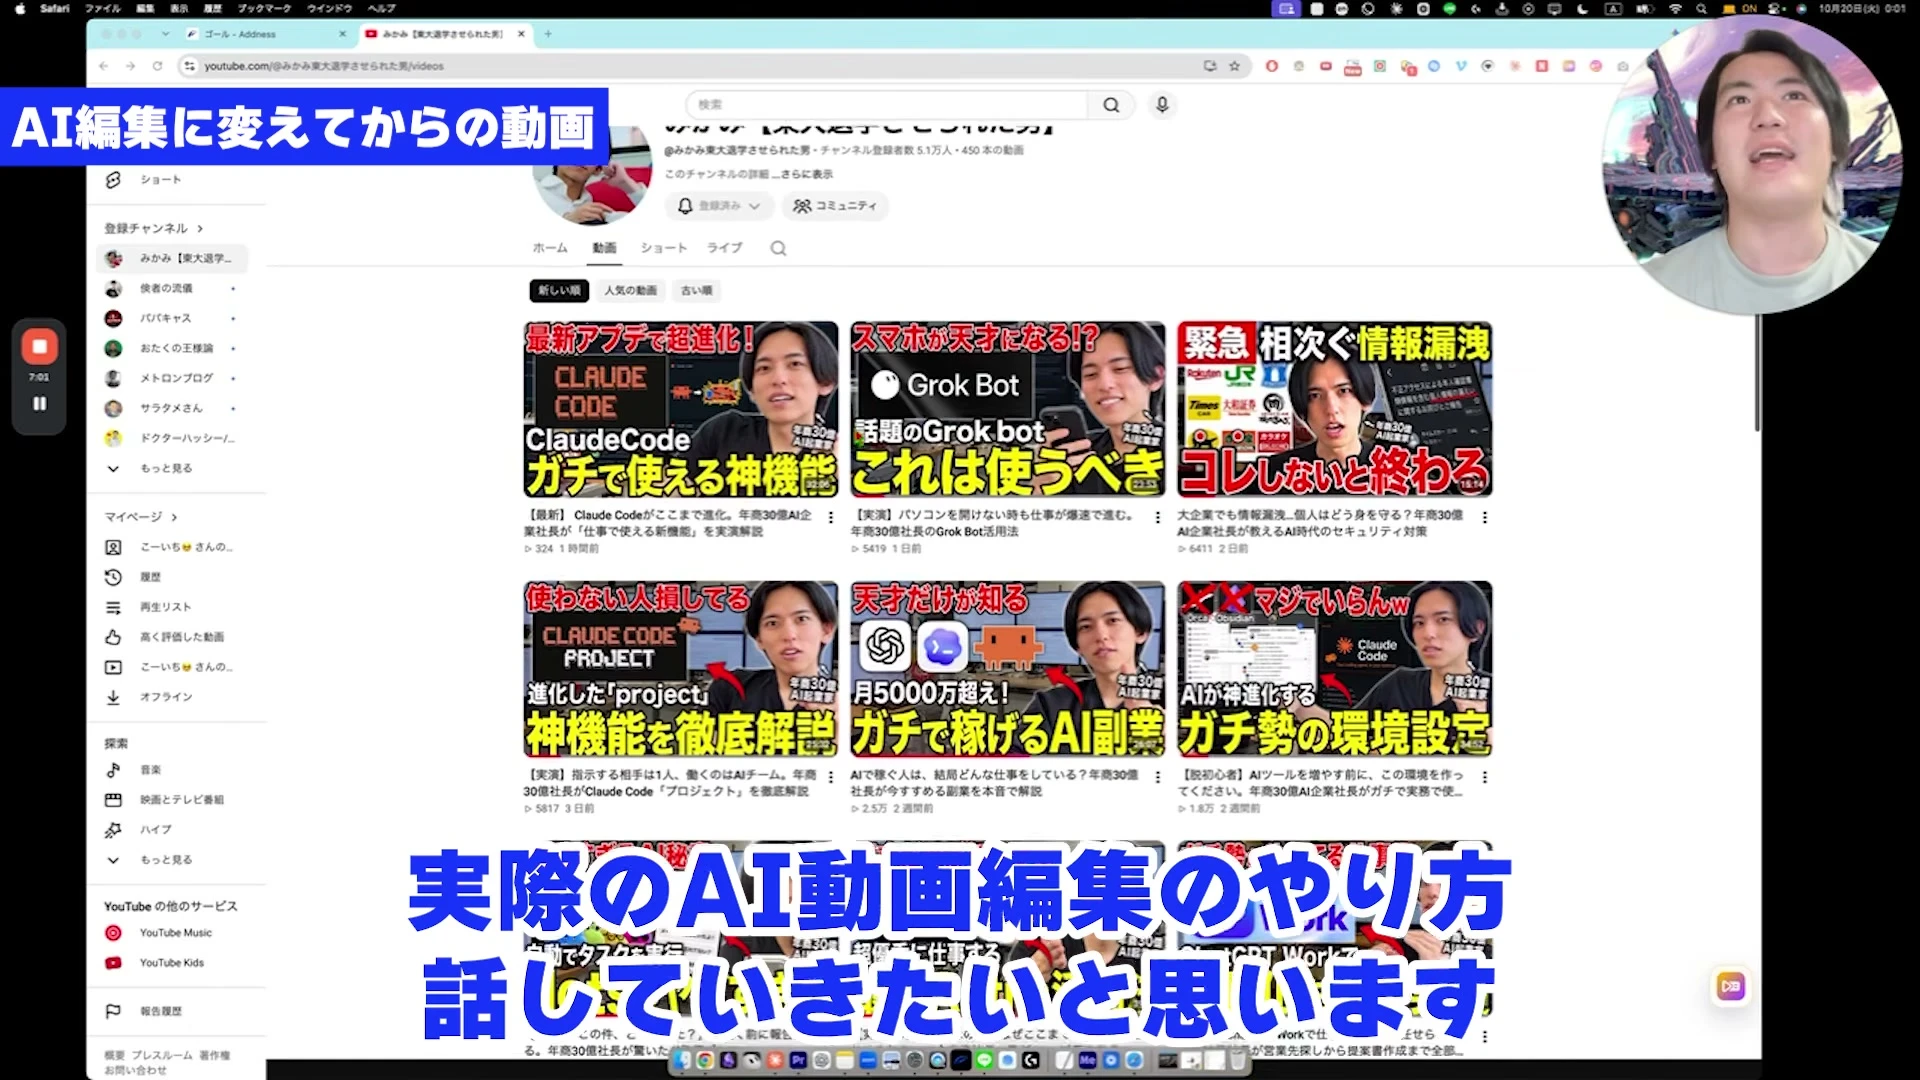Click the コミュニティ button
This screenshot has height=1080, width=1920.
835,206
